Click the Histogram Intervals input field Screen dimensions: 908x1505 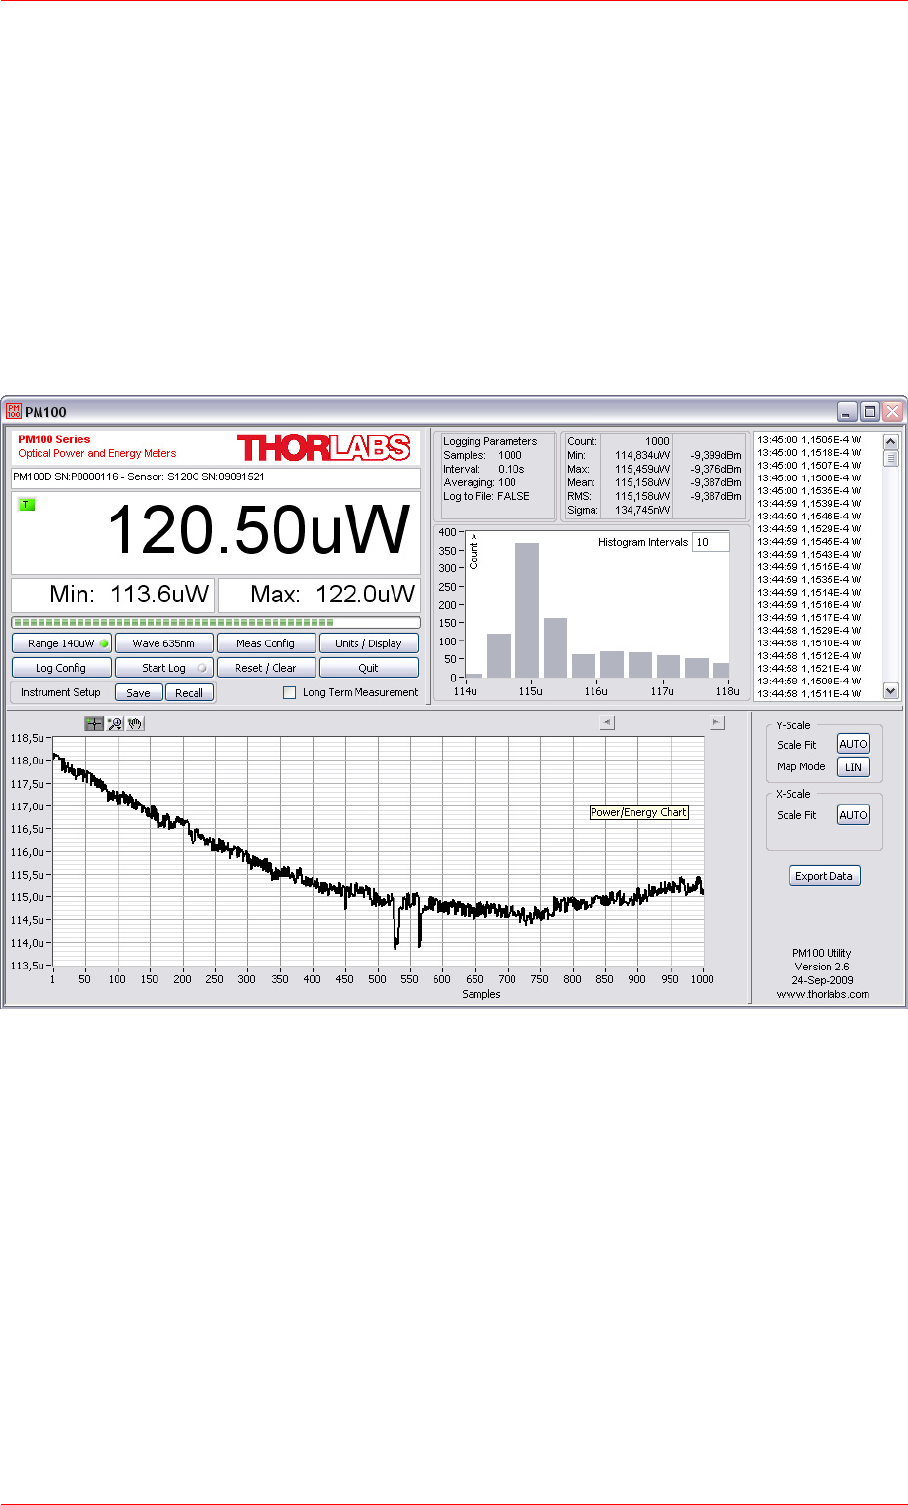click(x=711, y=542)
